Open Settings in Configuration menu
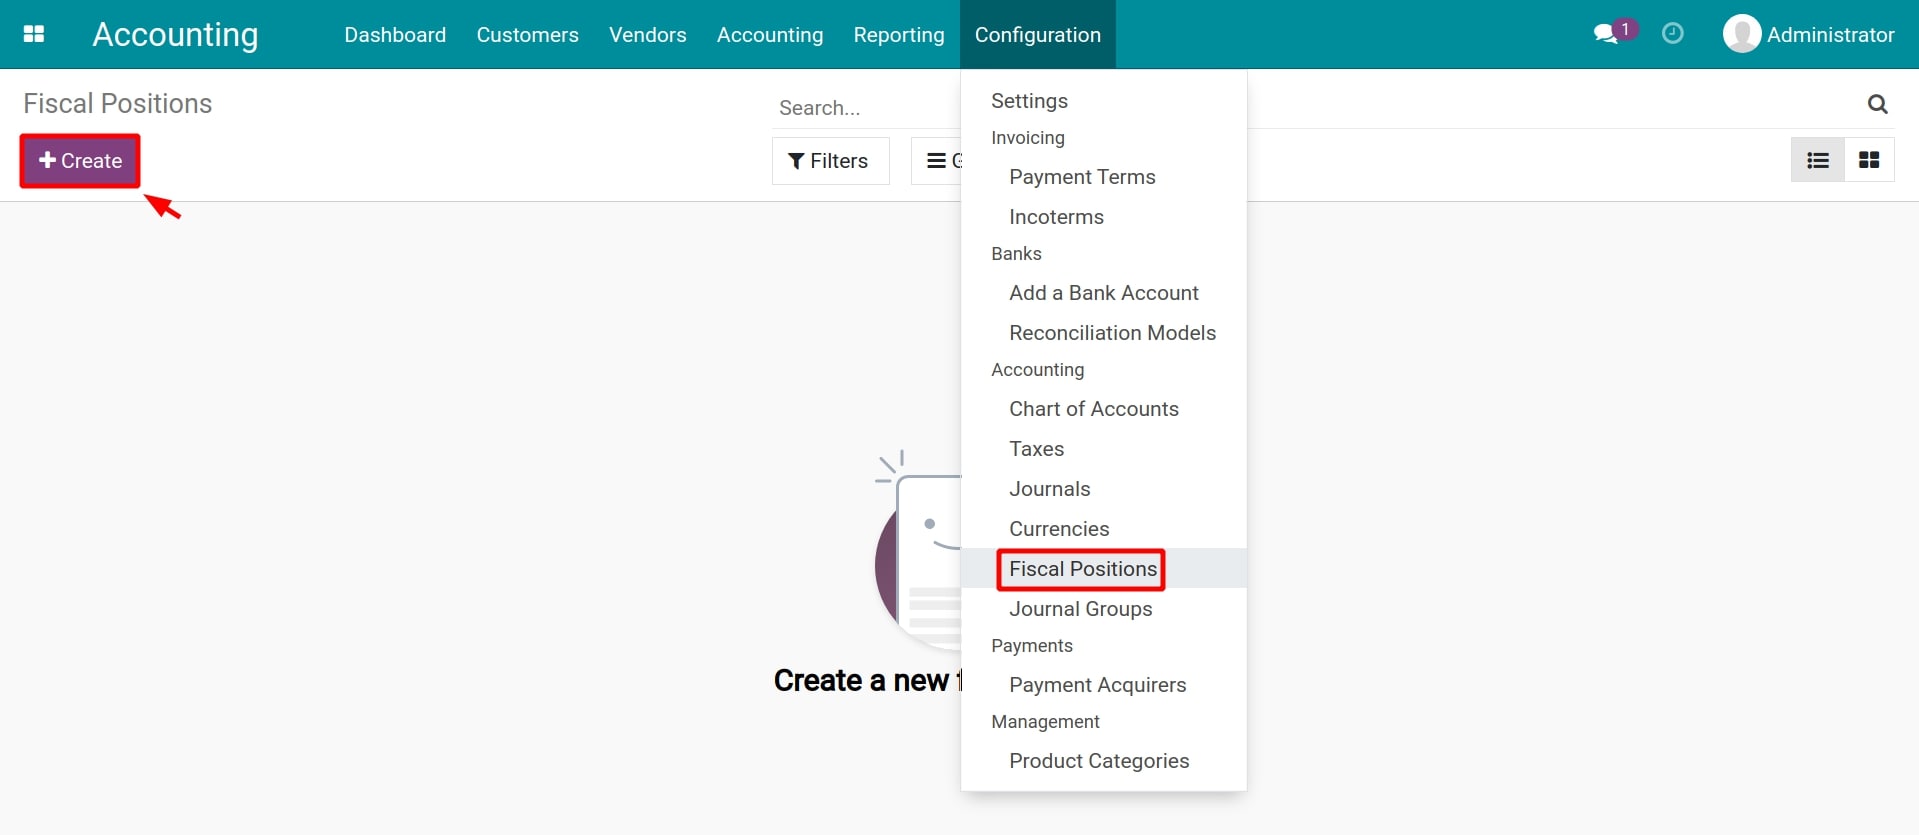Viewport: 1919px width, 835px height. click(1029, 101)
